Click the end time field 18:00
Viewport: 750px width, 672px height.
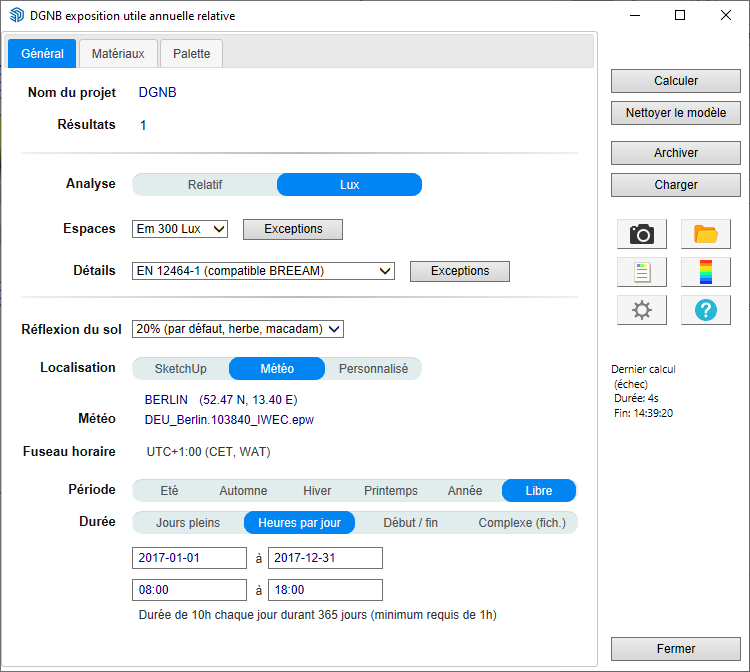click(x=325, y=590)
